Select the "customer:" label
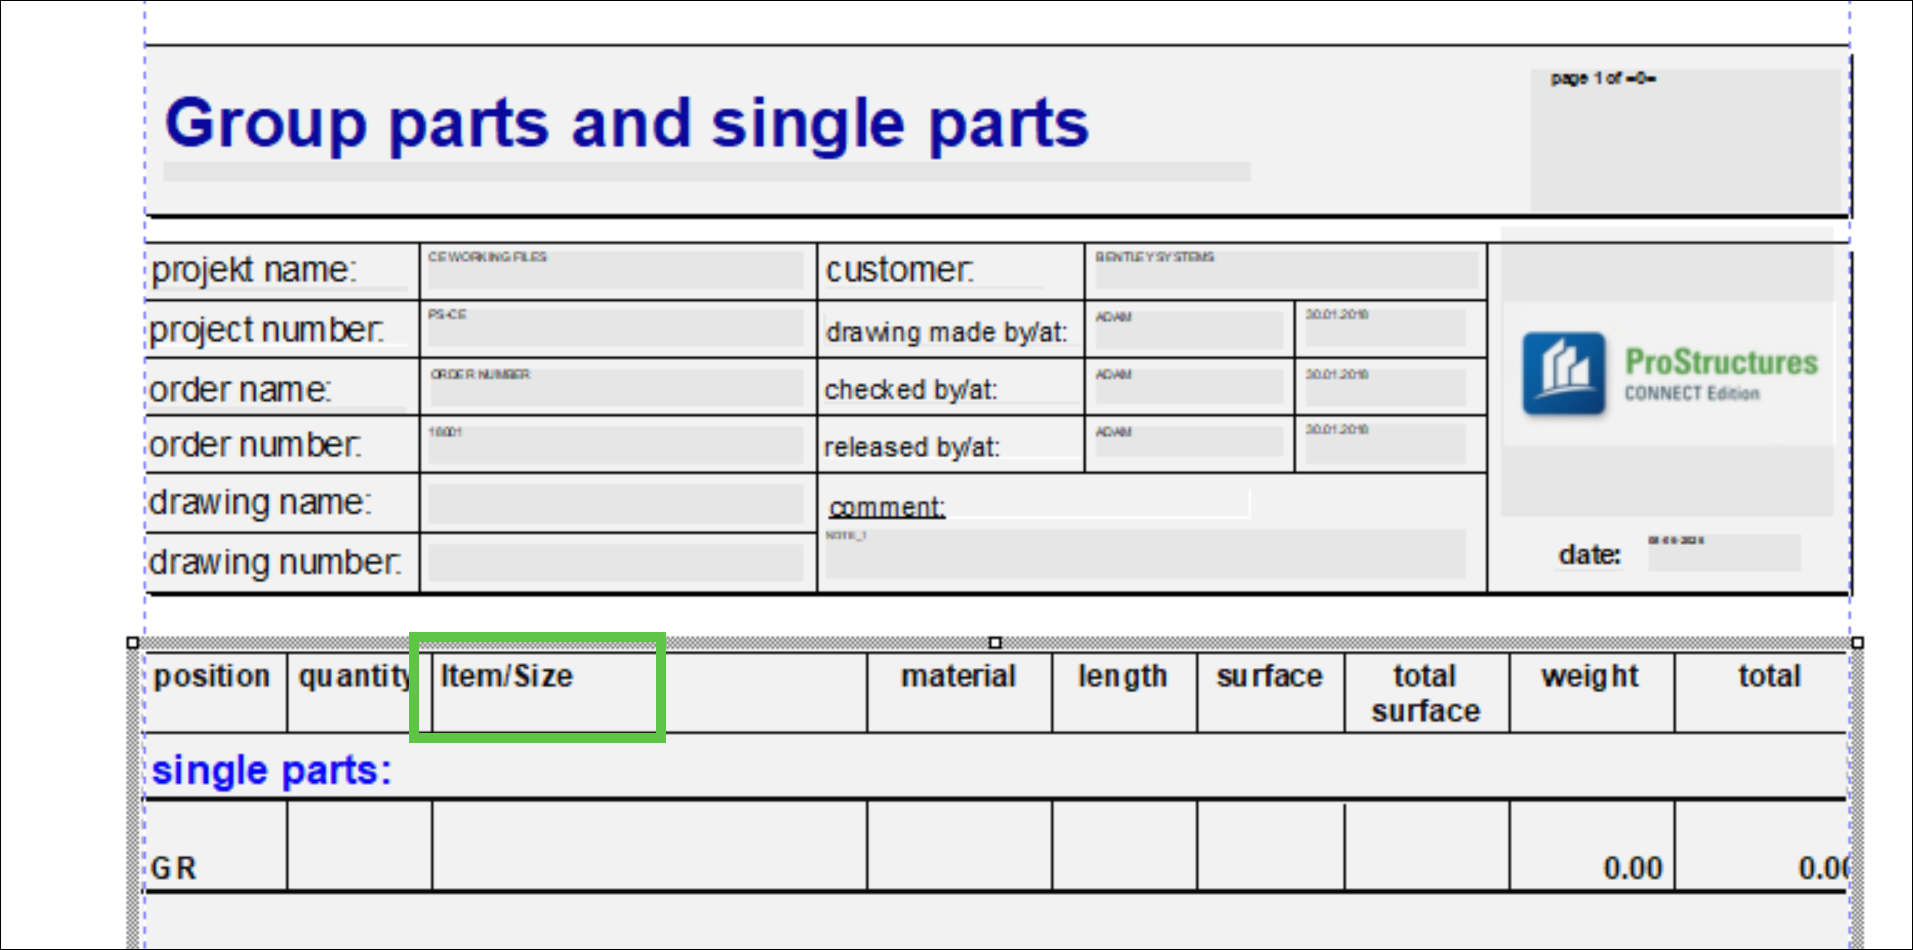This screenshot has height=950, width=1913. click(900, 270)
